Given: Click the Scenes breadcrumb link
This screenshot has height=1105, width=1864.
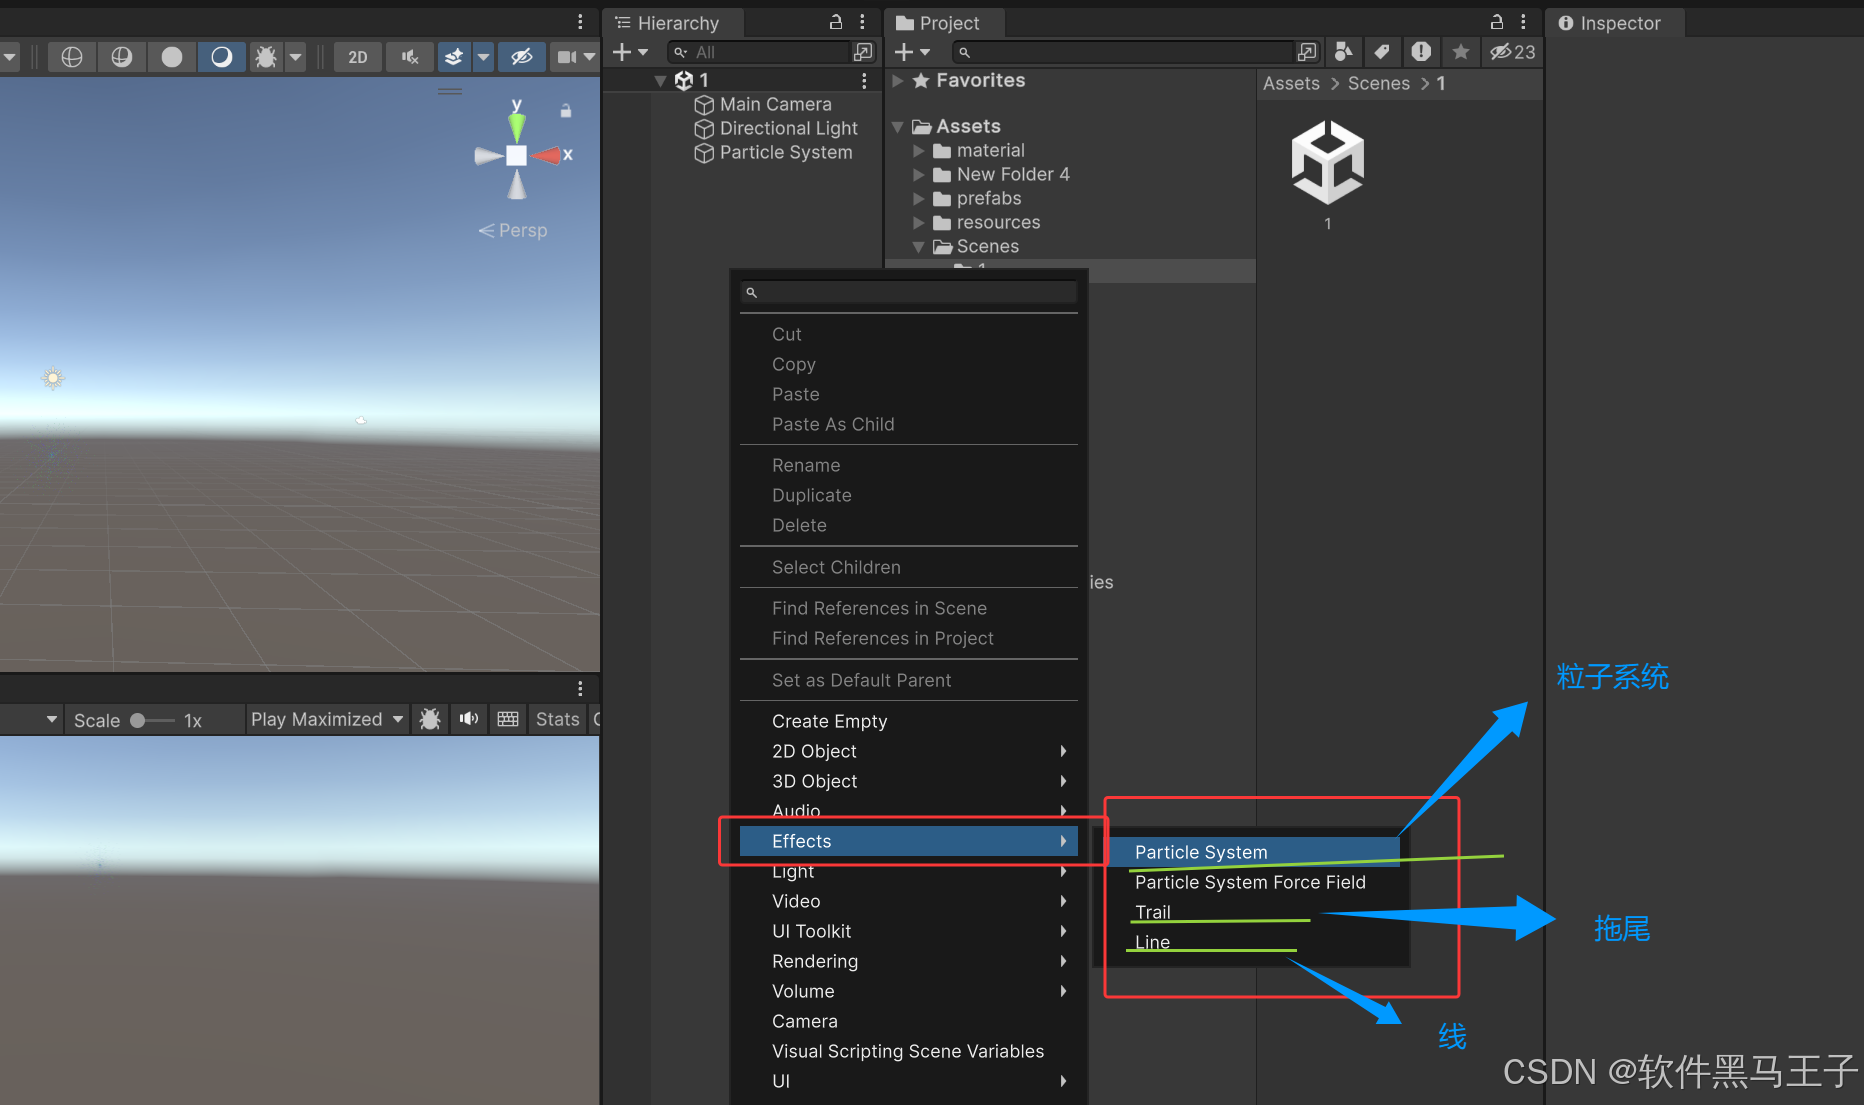Looking at the screenshot, I should (1379, 83).
